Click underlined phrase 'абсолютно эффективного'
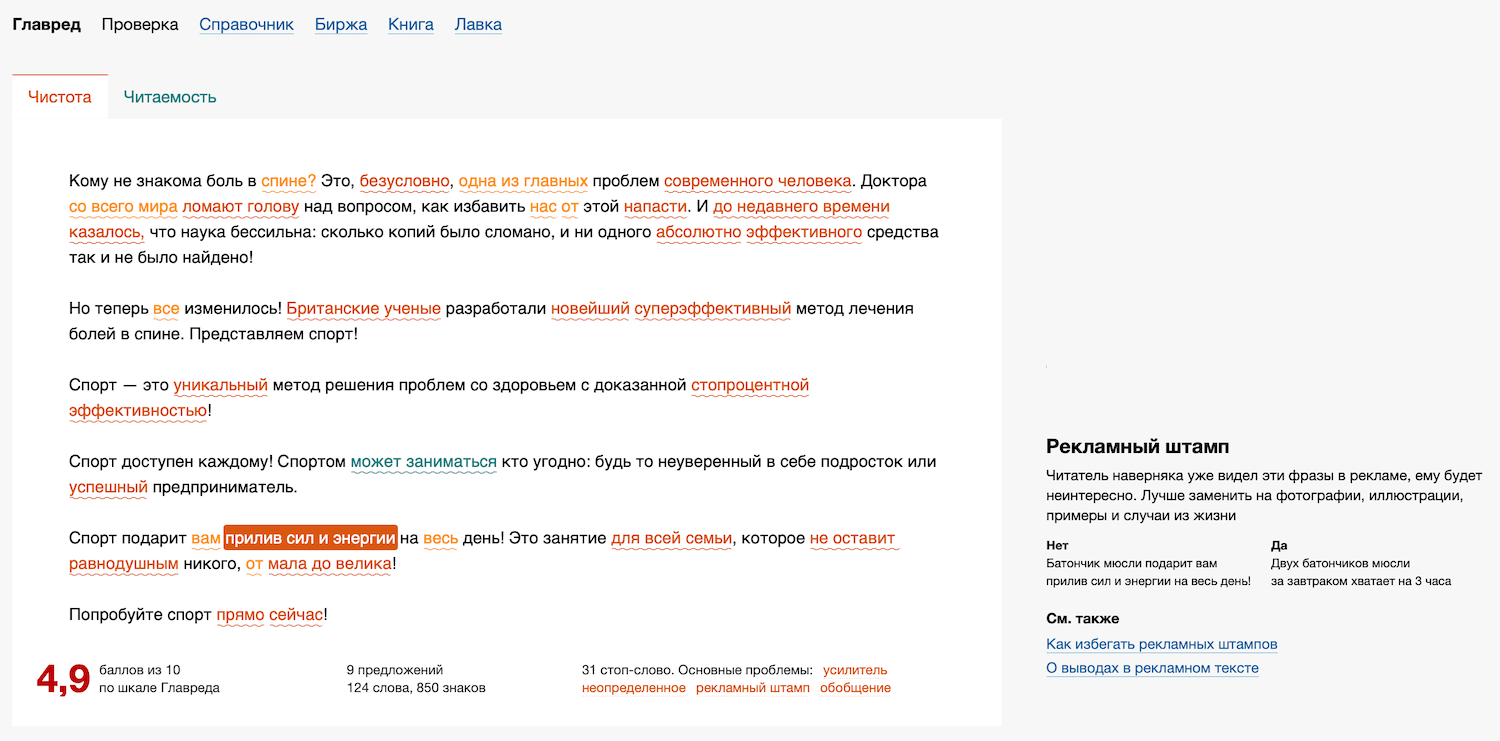Image resolution: width=1500 pixels, height=741 pixels. point(759,232)
